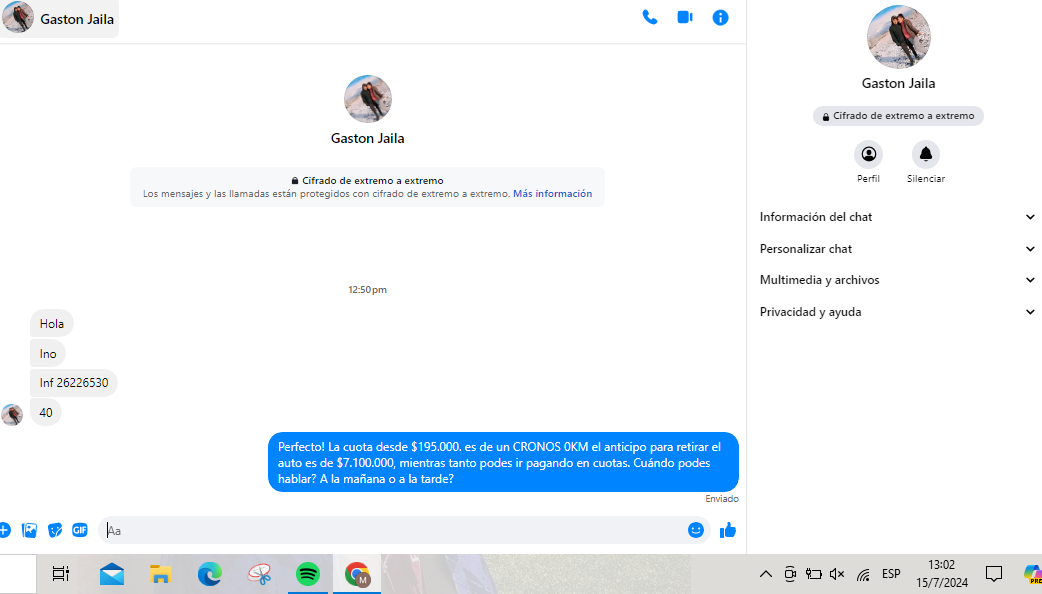1042x594 pixels.
Task: Click the 12:50 pm timestamp
Action: tap(367, 290)
